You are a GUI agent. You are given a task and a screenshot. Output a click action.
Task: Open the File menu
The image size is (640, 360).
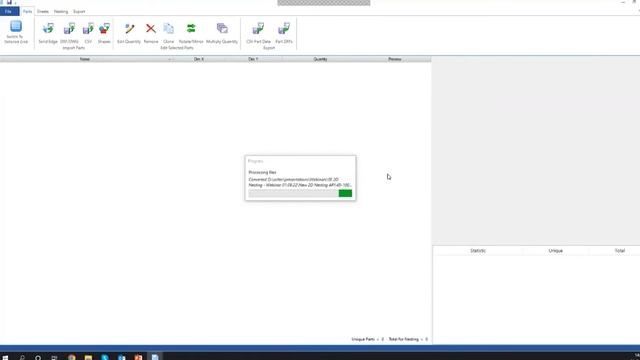(9, 11)
